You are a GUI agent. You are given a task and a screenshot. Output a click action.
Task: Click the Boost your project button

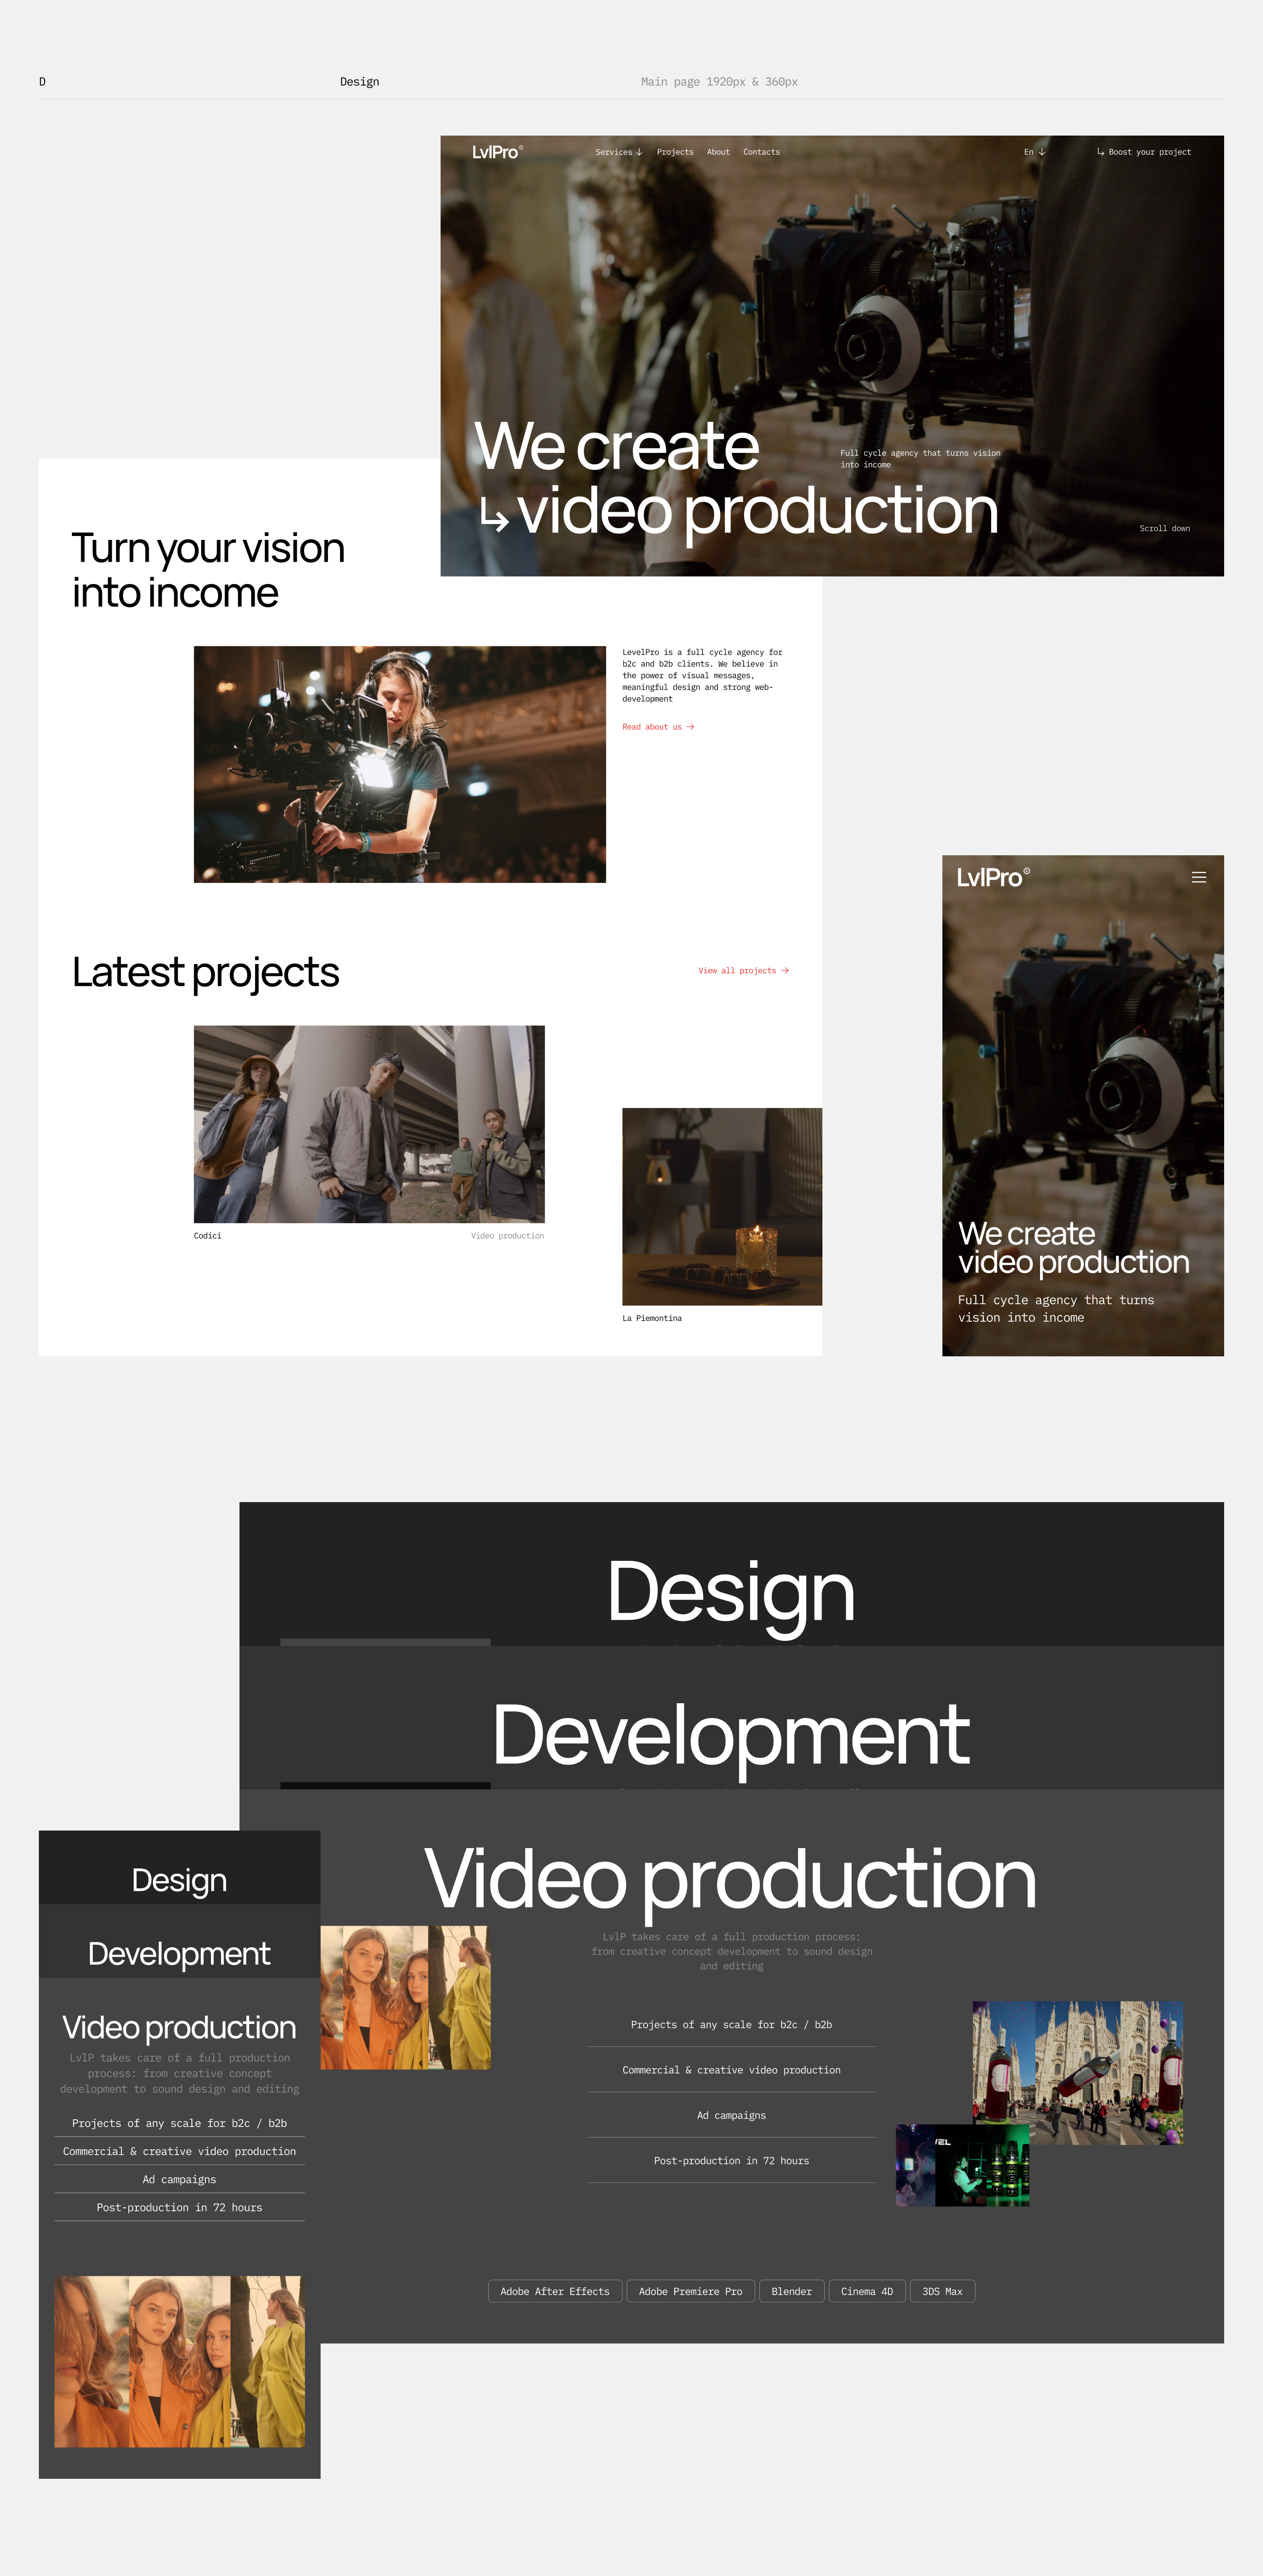tap(1143, 152)
